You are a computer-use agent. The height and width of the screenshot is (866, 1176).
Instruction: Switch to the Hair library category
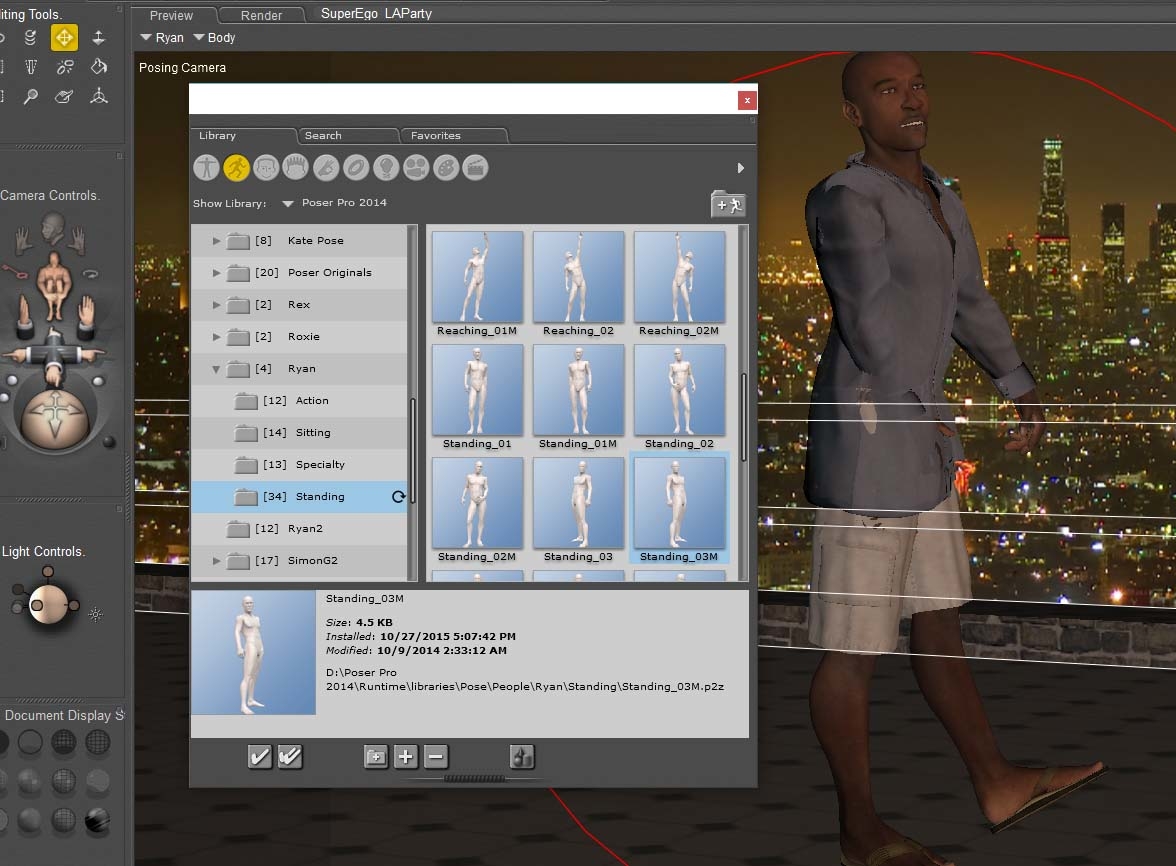coord(296,167)
